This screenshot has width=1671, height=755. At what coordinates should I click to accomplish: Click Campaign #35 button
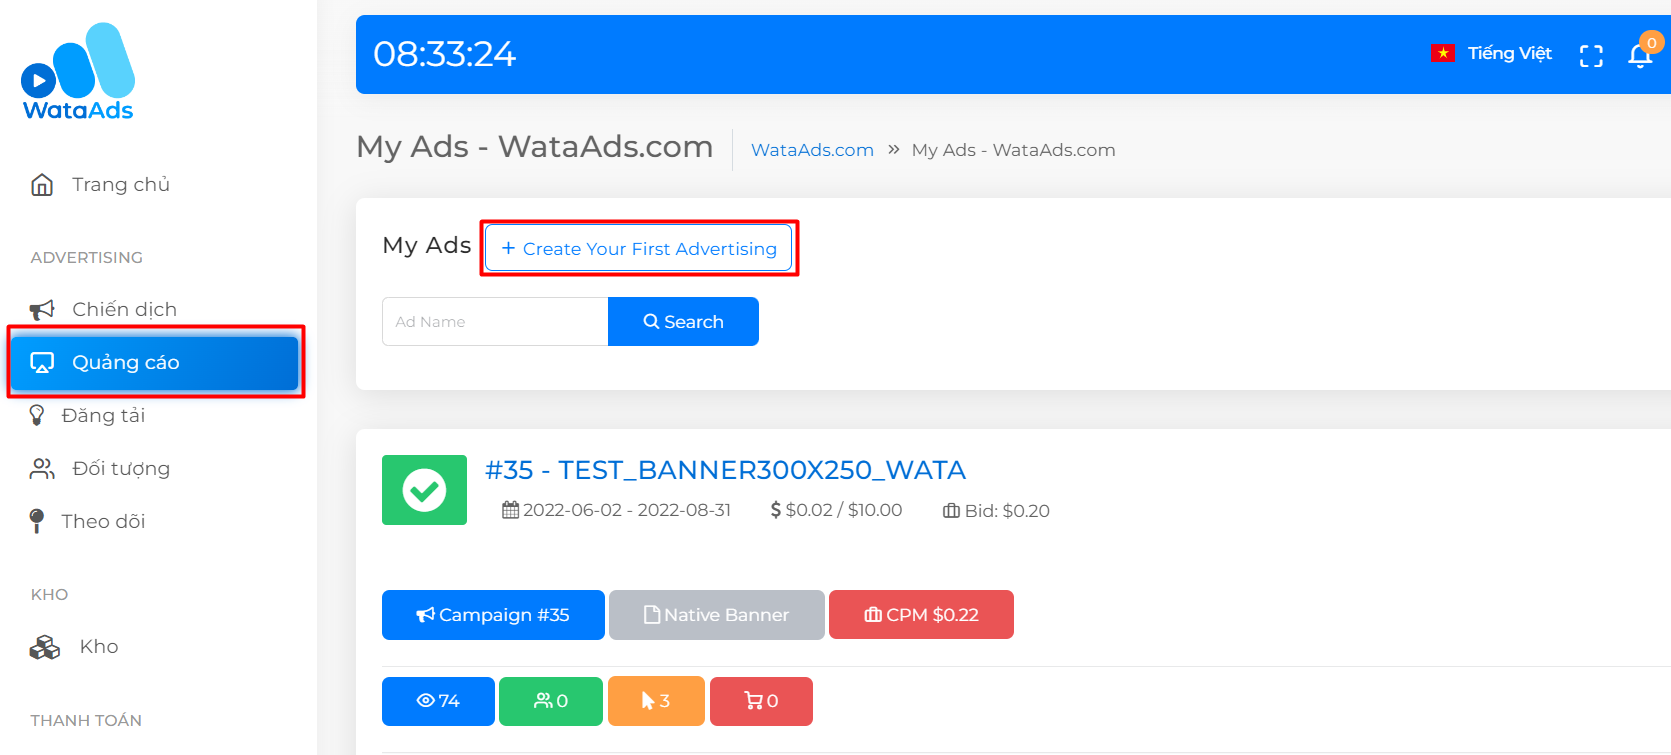pos(493,615)
